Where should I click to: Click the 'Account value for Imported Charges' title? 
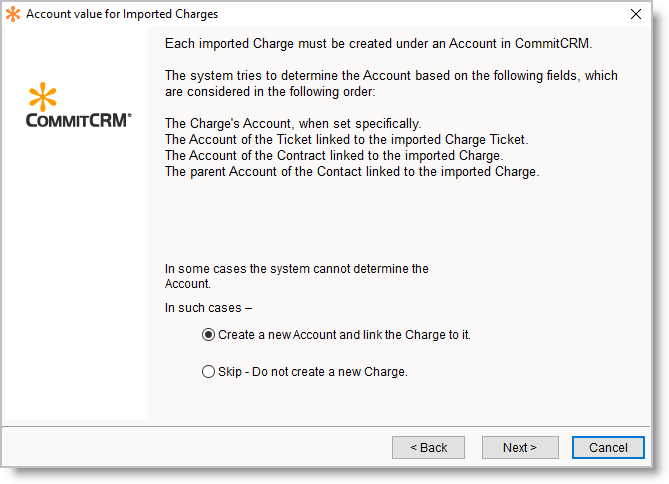coord(121,14)
